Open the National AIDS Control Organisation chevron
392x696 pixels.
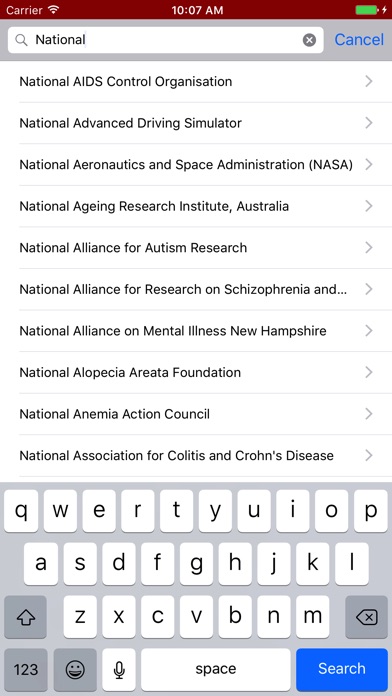(368, 81)
